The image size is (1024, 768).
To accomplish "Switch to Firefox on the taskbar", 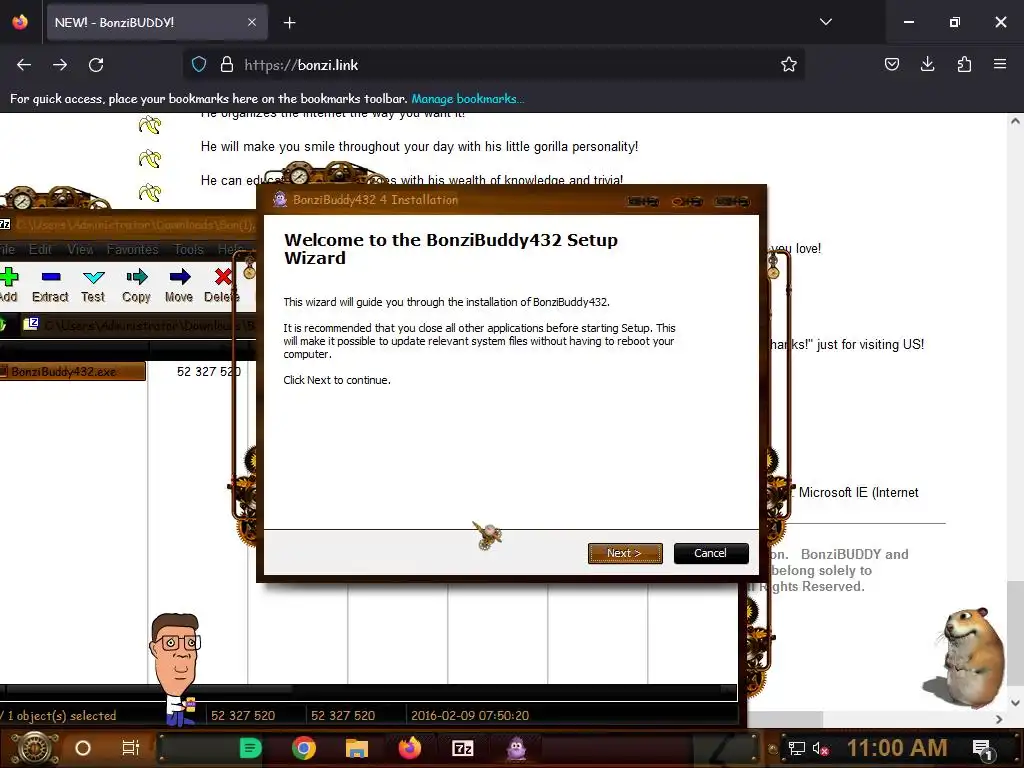I will point(410,748).
